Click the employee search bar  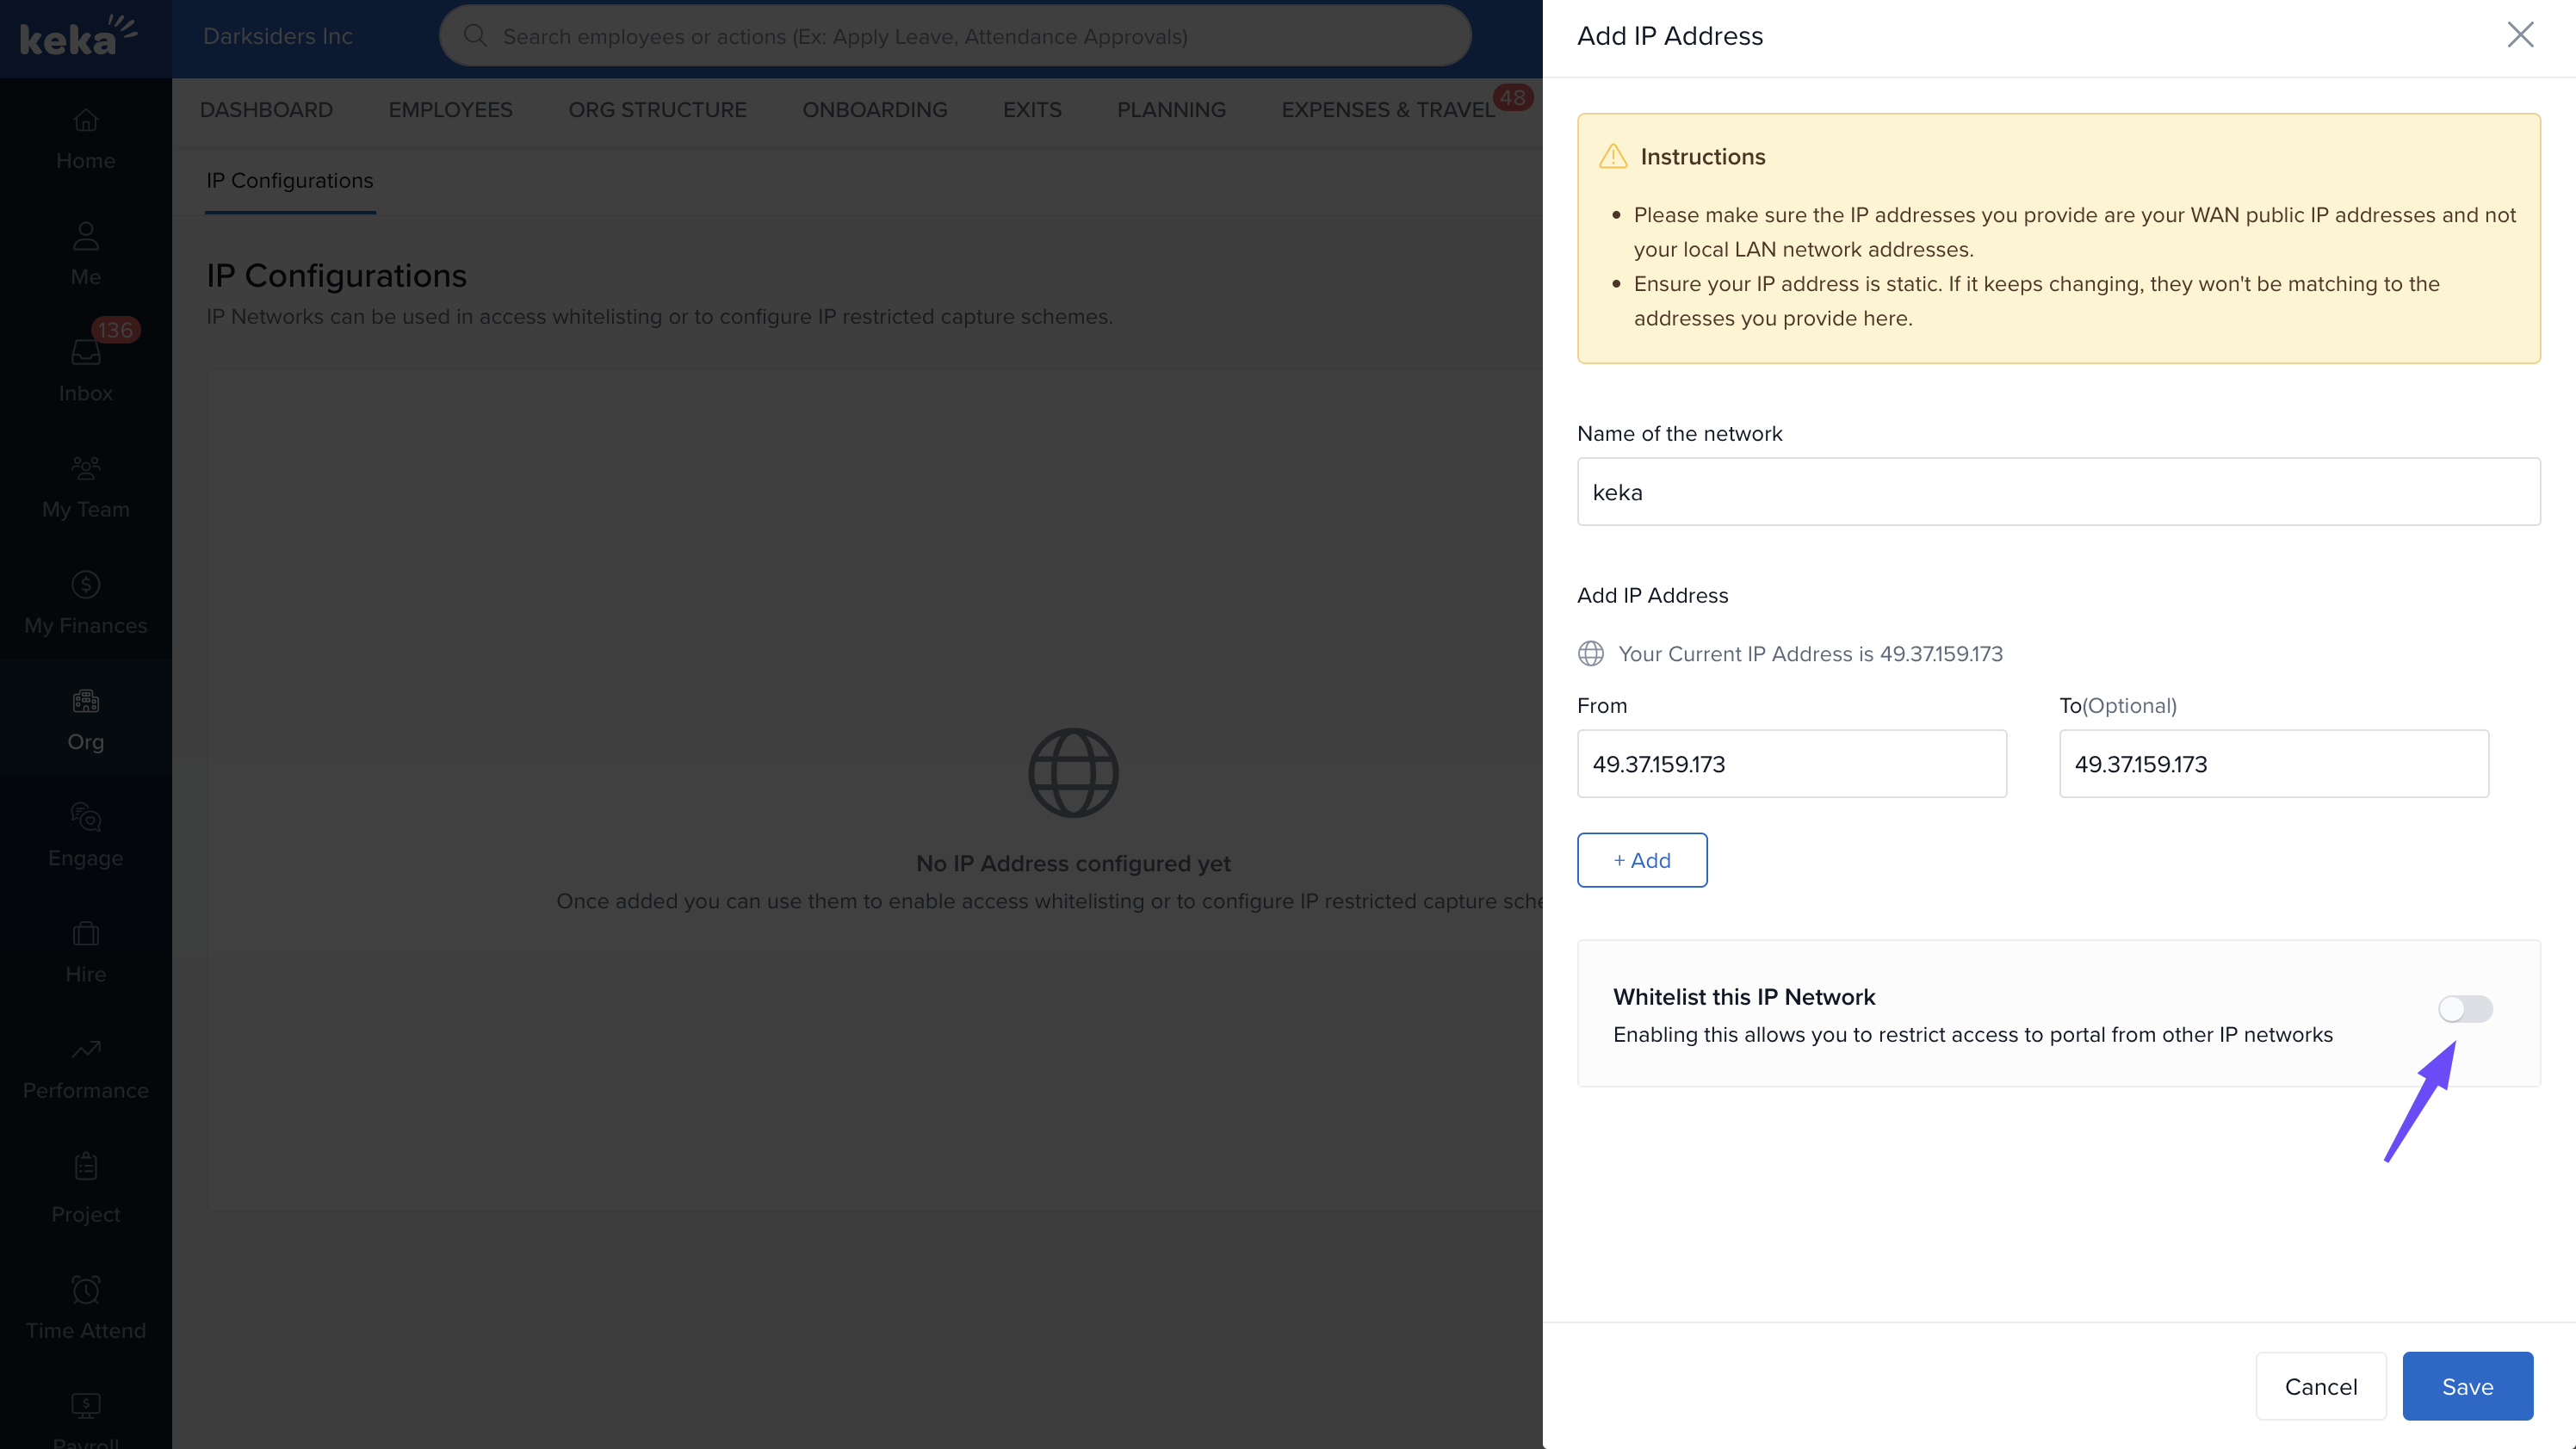coord(955,37)
